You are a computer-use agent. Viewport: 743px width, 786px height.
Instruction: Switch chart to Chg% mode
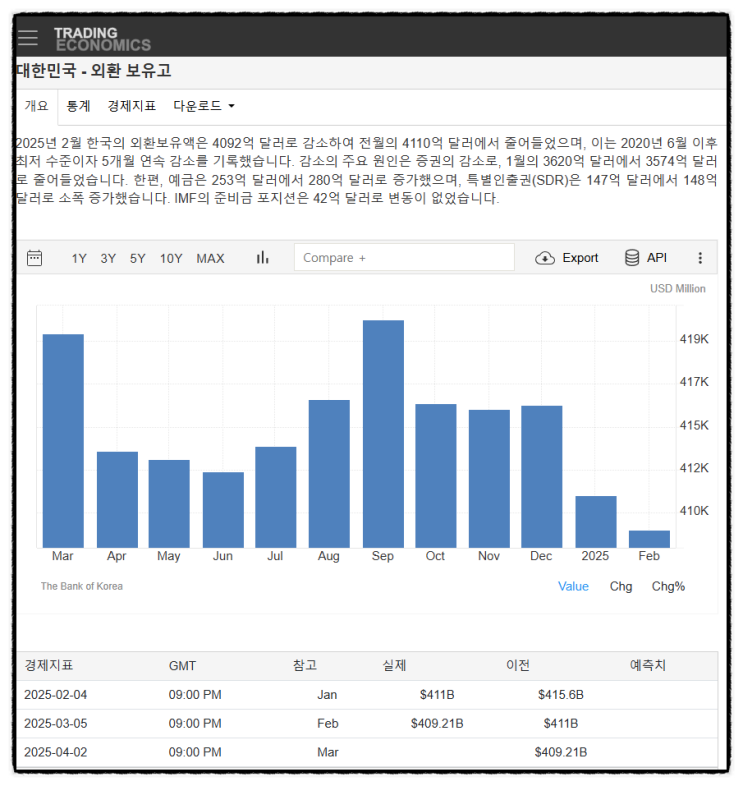click(668, 586)
